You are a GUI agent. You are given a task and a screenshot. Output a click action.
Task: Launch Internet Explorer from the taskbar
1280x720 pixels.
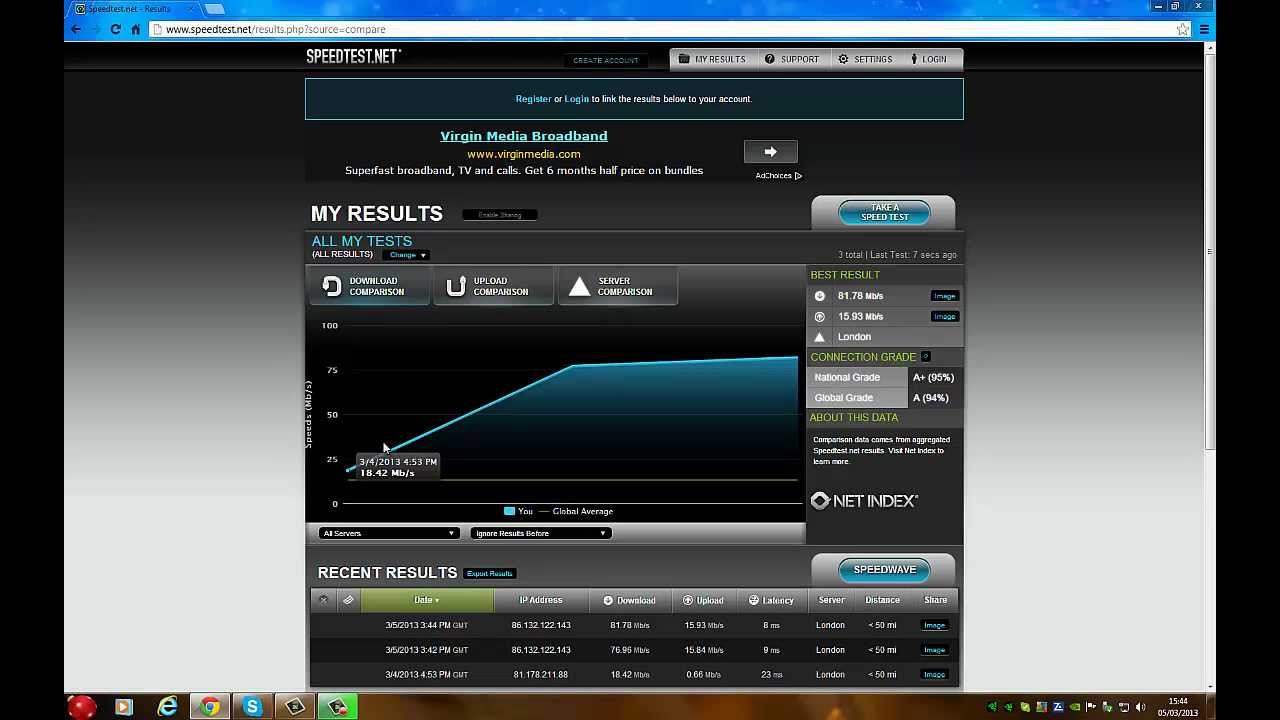(x=167, y=707)
